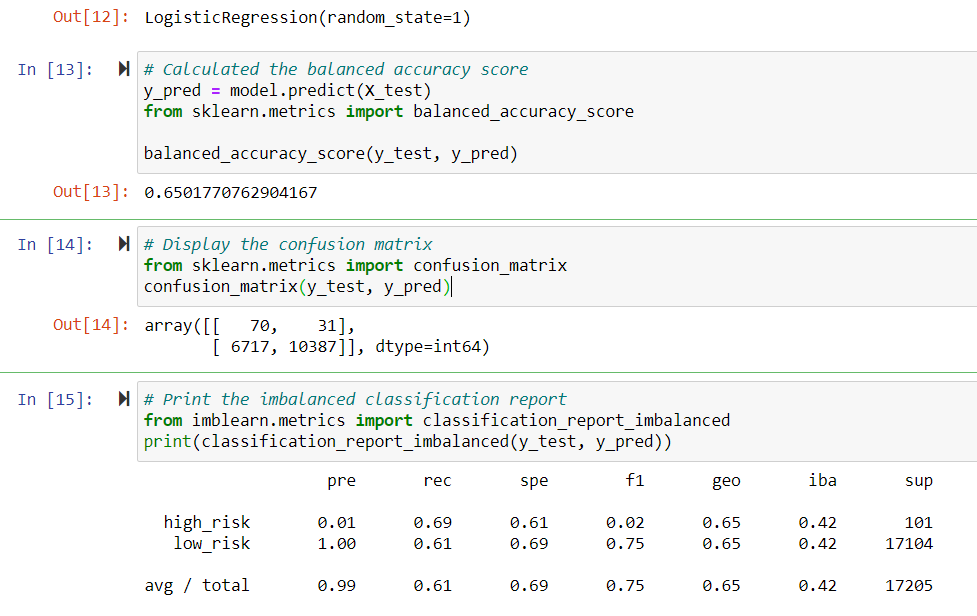Click the low_risk precision value 1.00

(x=336, y=544)
